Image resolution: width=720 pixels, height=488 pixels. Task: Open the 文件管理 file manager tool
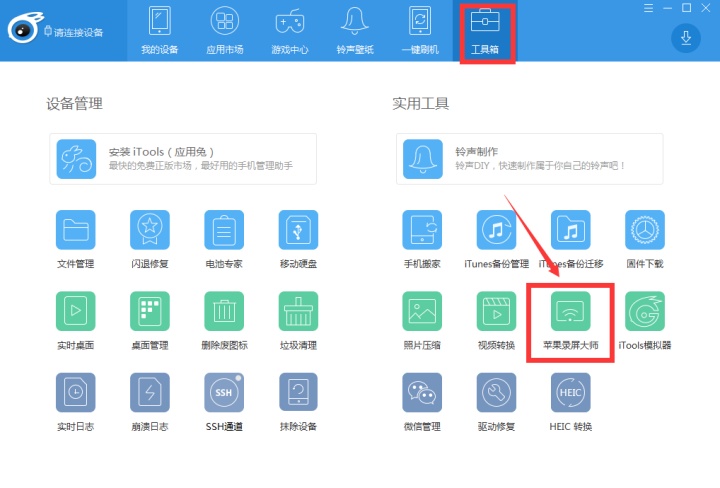[76, 230]
